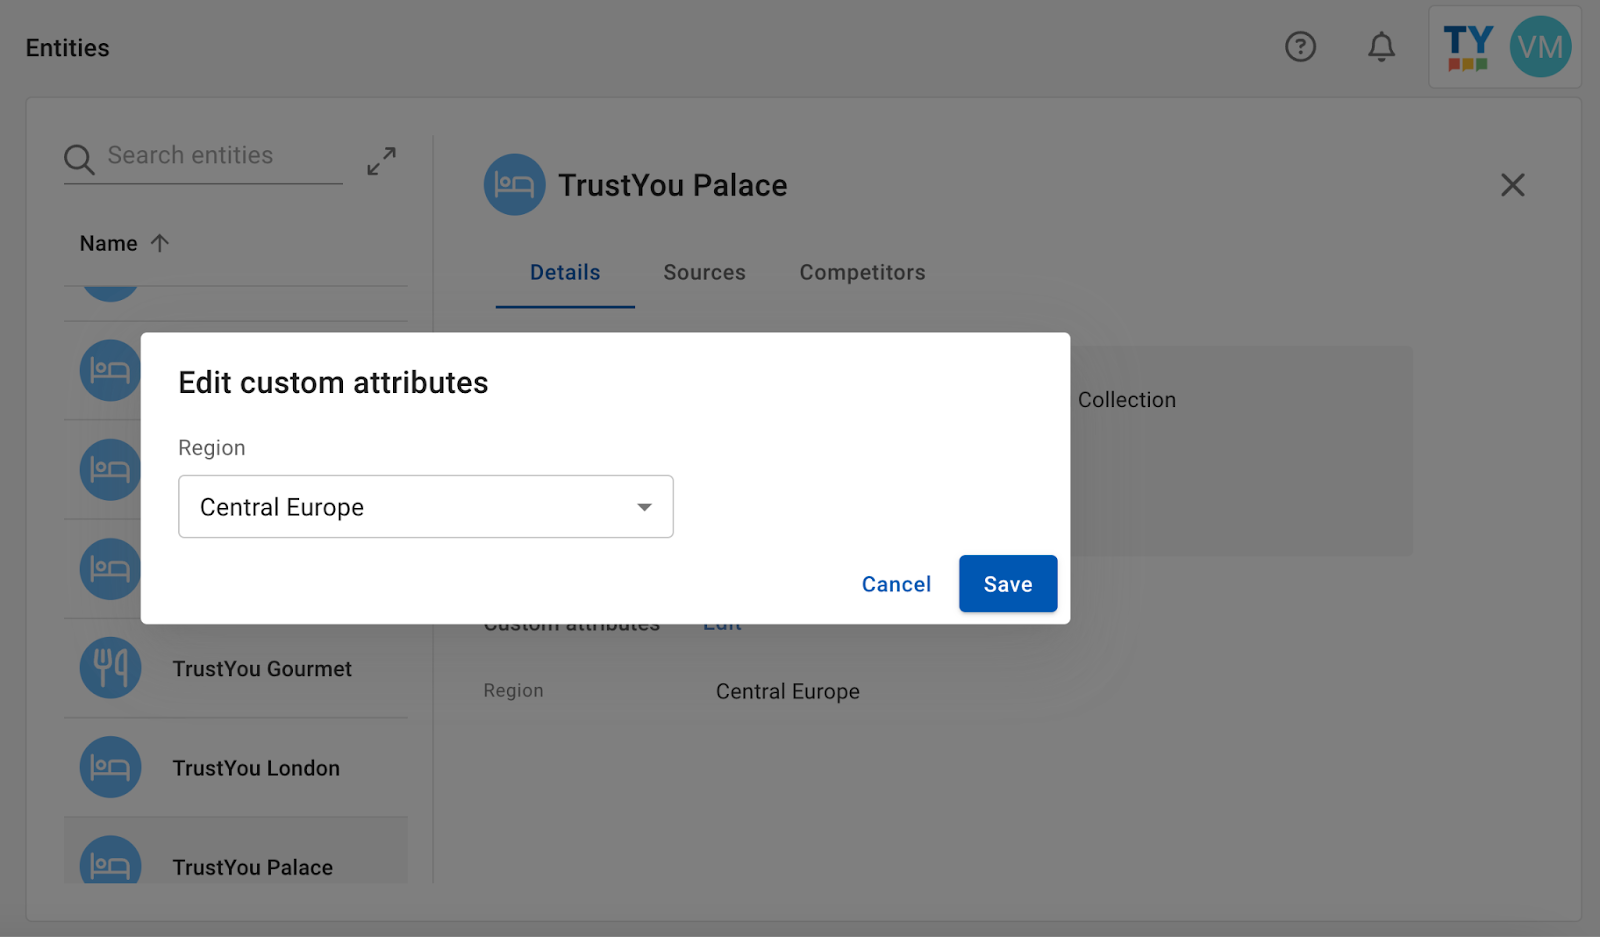Switch to the Details tab
The image size is (1600, 937).
(565, 273)
